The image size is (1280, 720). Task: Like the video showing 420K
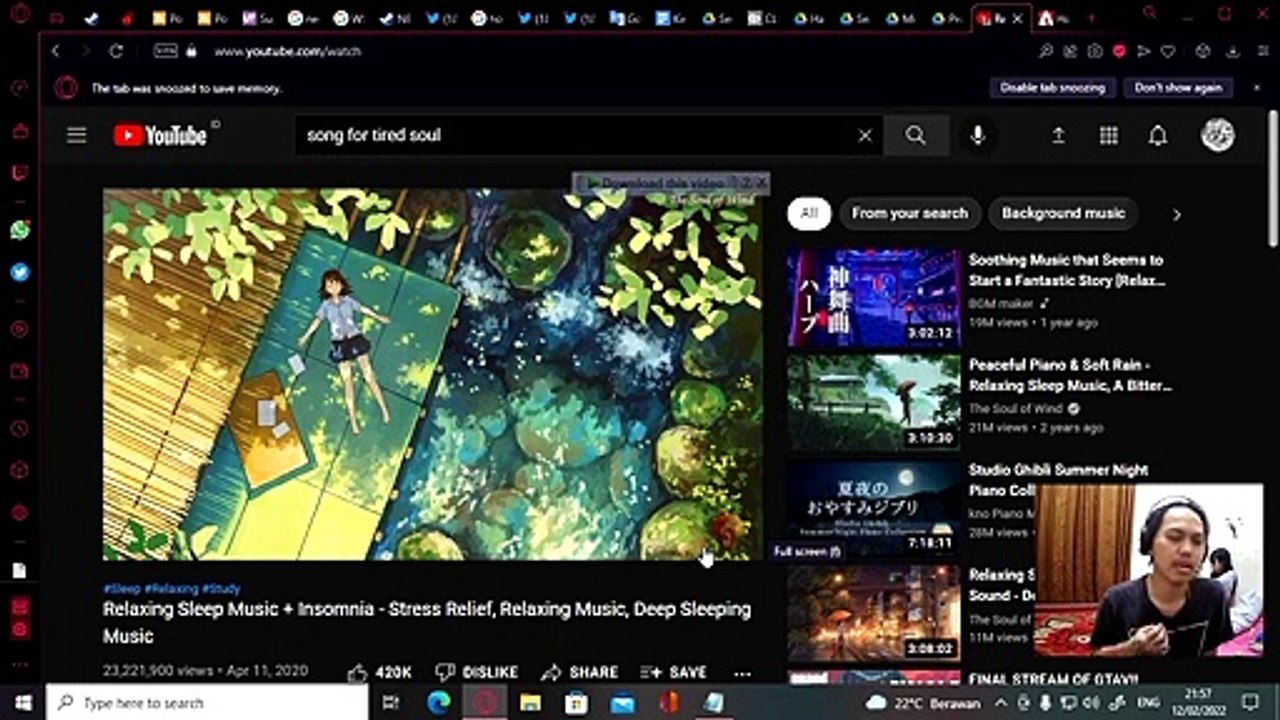(379, 673)
